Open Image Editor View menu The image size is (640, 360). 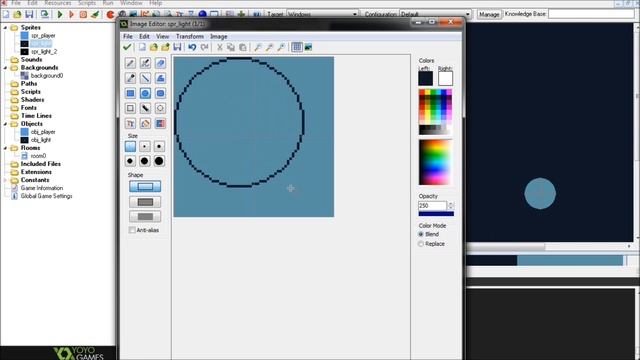tap(162, 36)
